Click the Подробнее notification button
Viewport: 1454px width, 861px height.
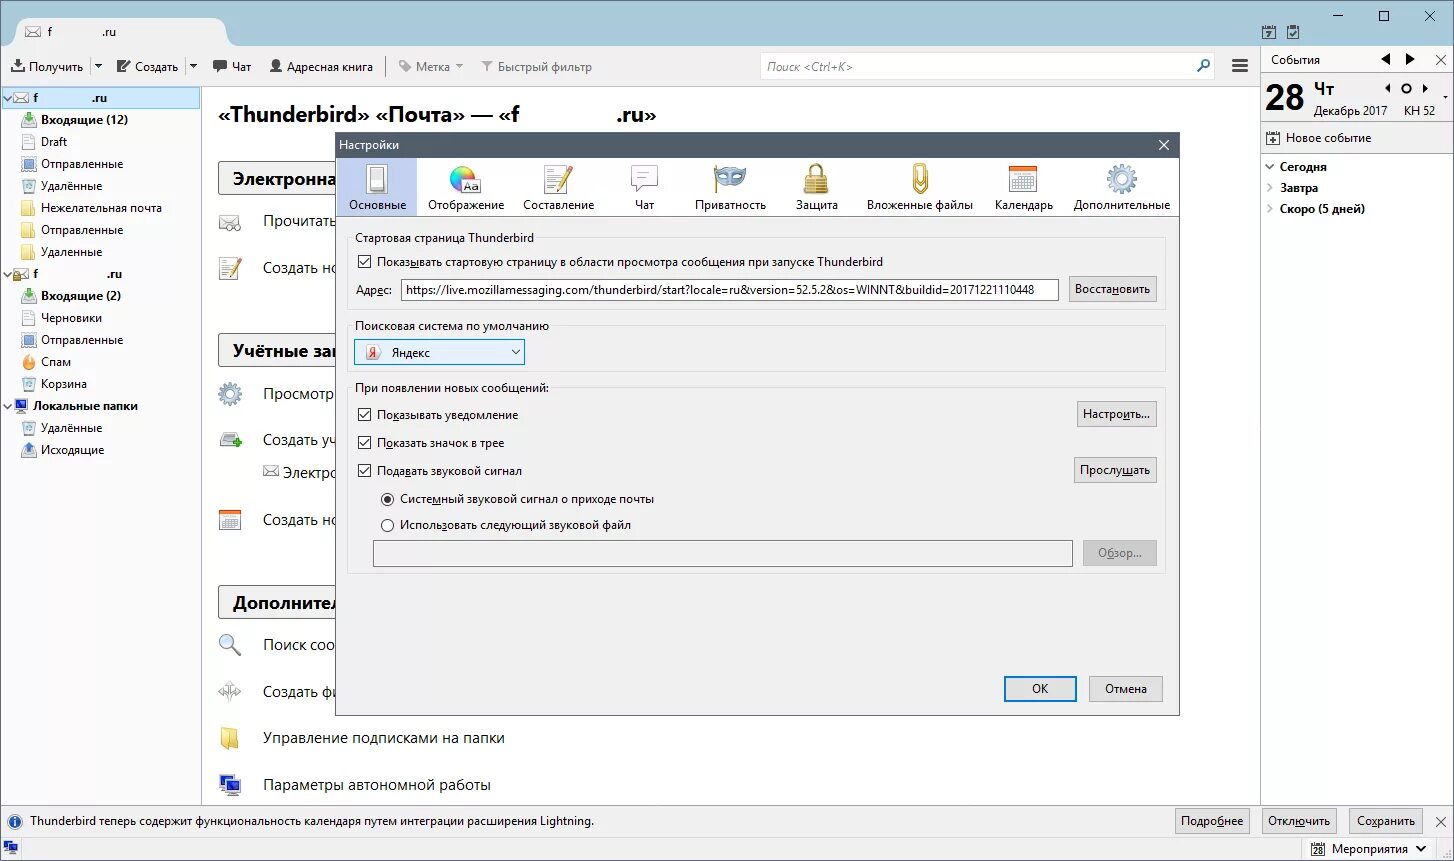coord(1212,821)
